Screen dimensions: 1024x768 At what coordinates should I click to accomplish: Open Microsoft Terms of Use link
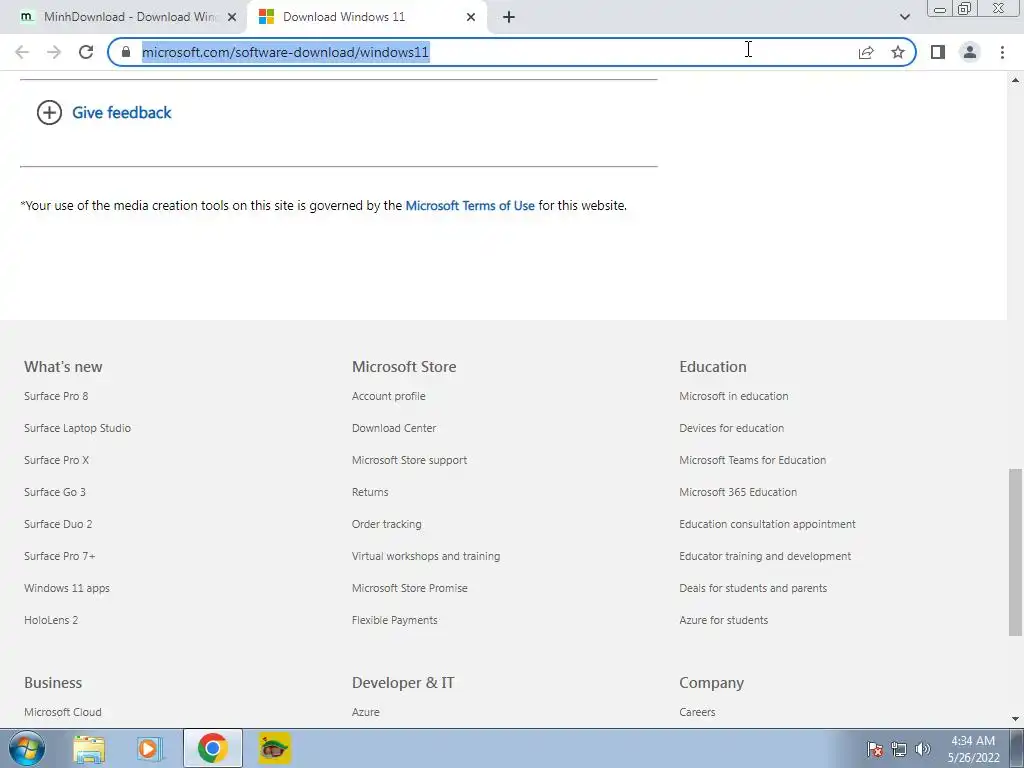point(470,205)
